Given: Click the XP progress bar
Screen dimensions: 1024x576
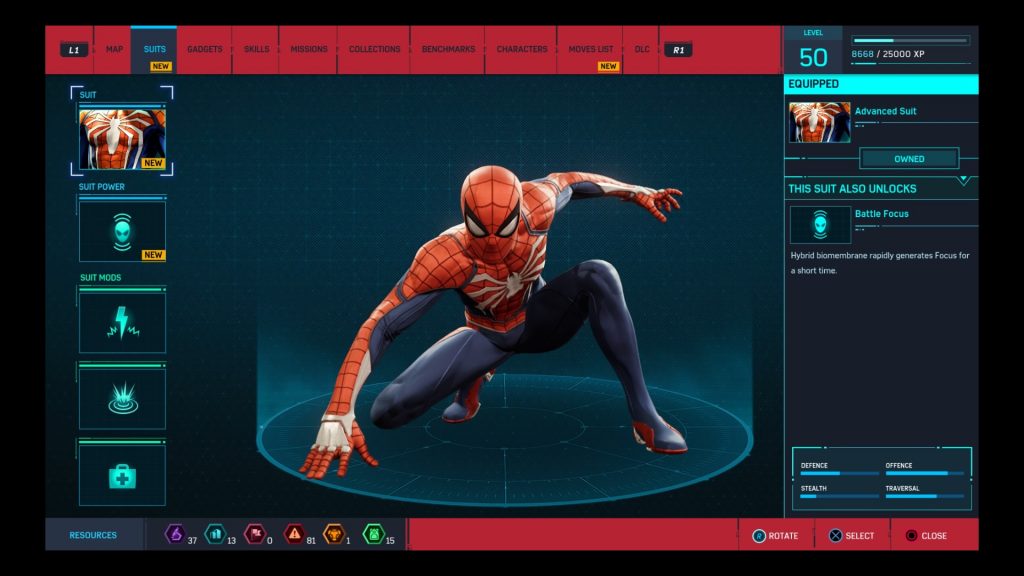Looking at the screenshot, I should point(910,40).
